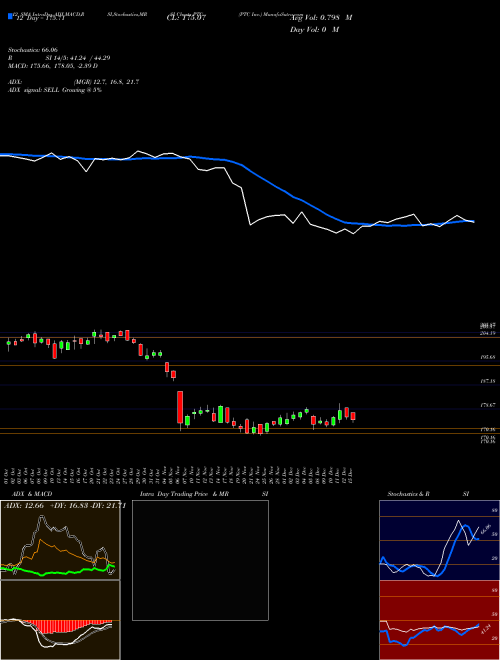Click the 'Intra Day Trading Price & MR' heading
This screenshot has height=660, width=500.
pyautogui.click(x=184, y=494)
